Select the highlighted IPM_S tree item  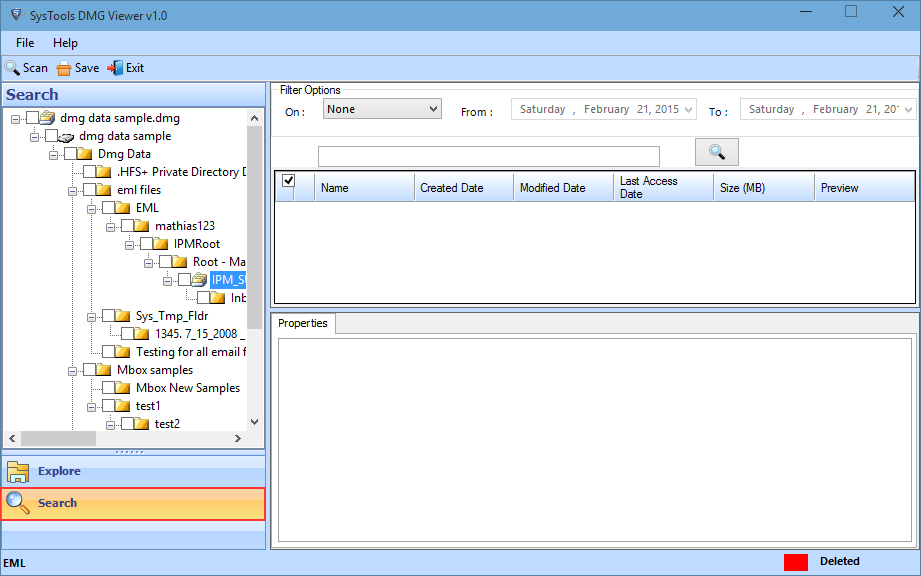[228, 280]
